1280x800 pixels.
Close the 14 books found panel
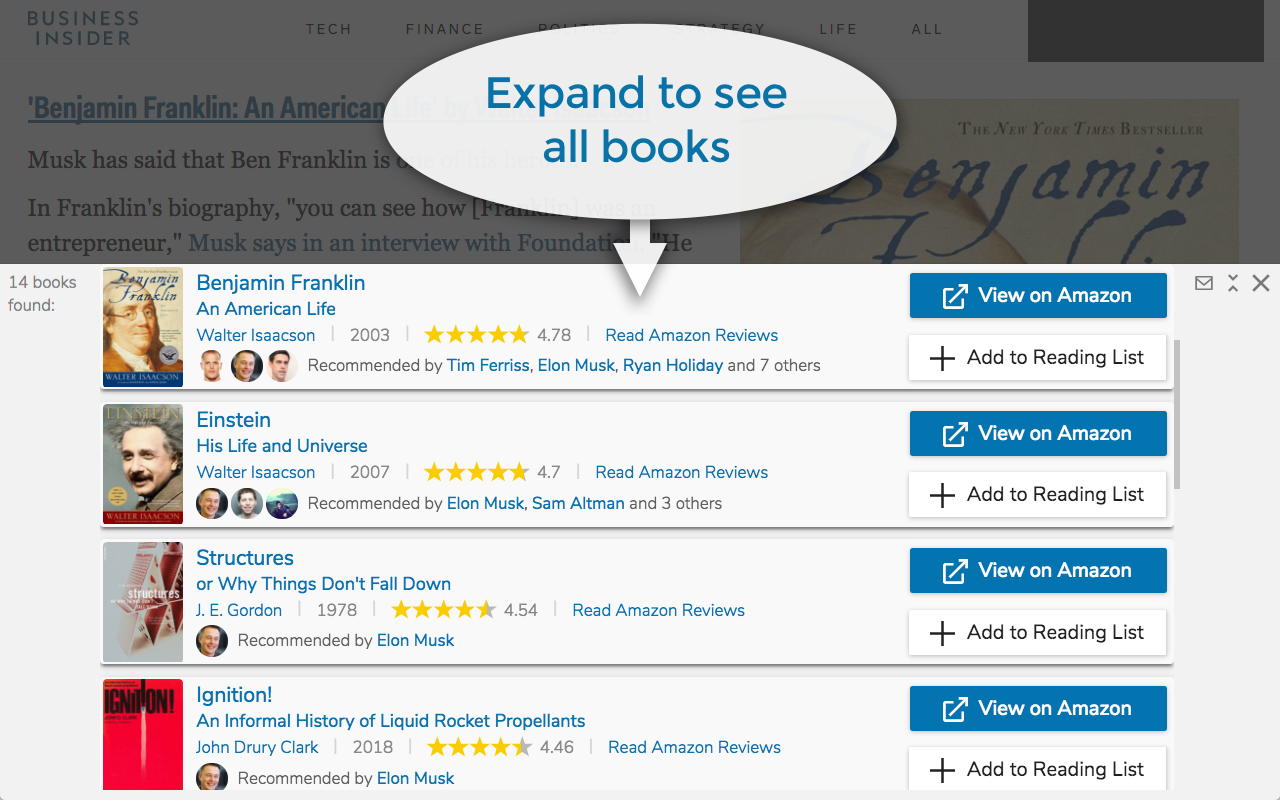1260,283
